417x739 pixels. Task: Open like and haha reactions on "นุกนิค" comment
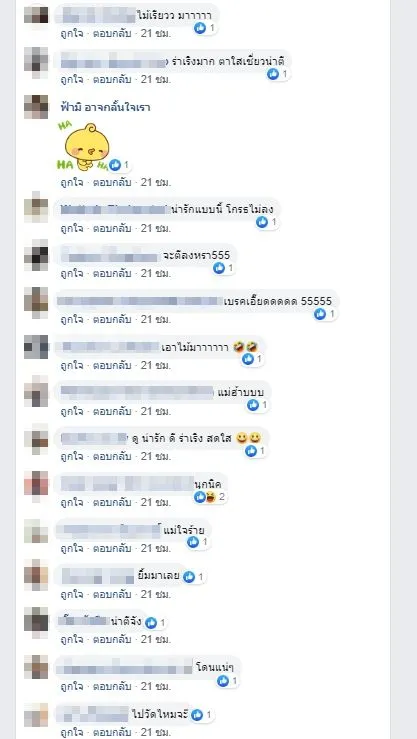[x=210, y=496]
